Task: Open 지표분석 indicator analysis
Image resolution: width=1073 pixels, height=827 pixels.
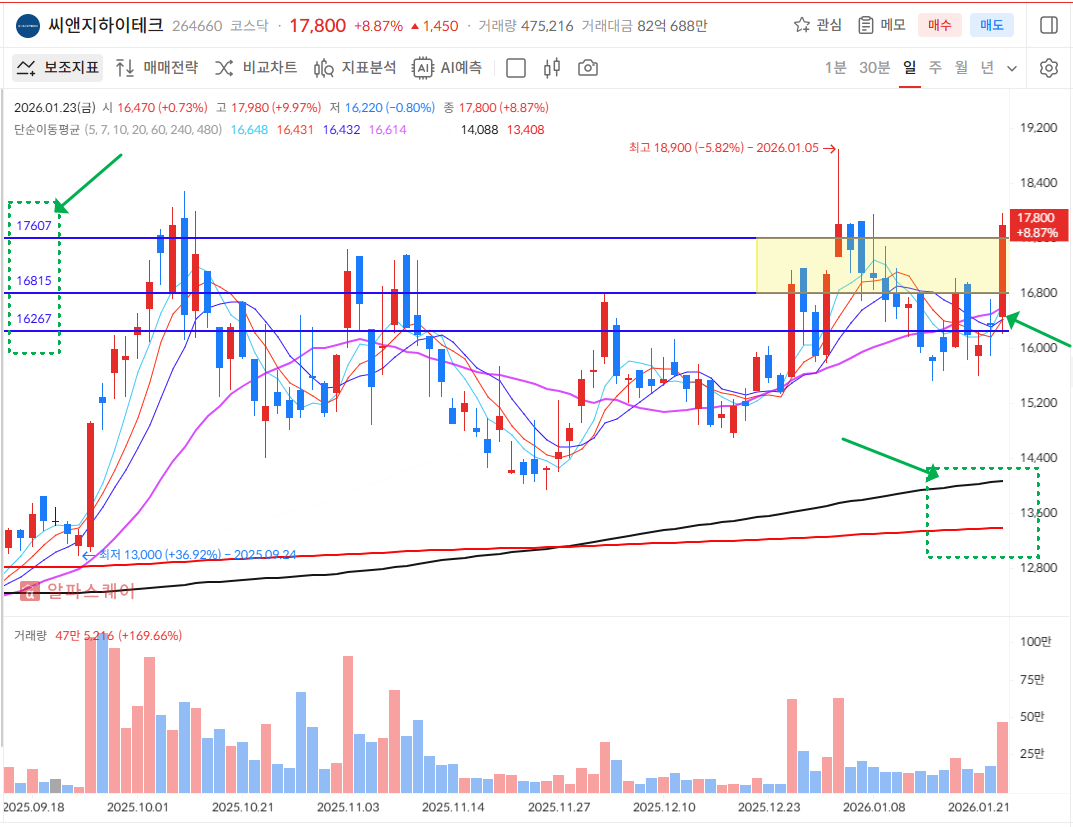Action: tap(355, 68)
